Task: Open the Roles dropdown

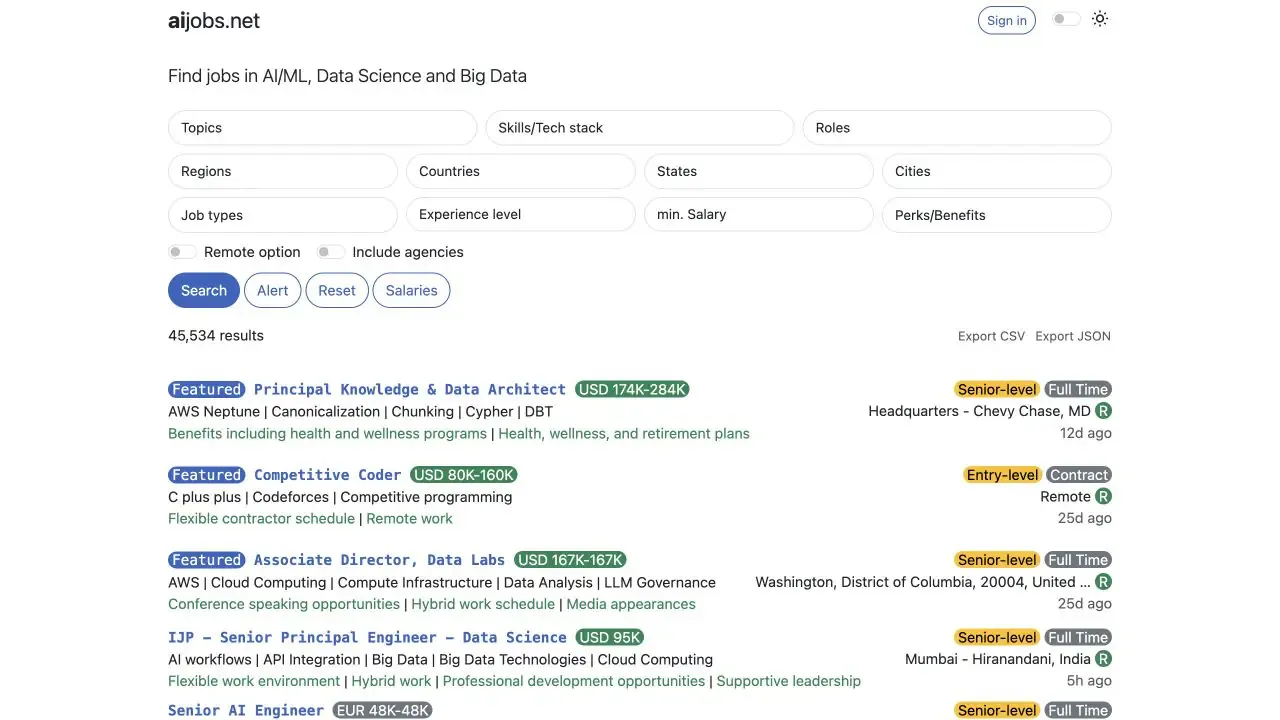Action: point(957,128)
